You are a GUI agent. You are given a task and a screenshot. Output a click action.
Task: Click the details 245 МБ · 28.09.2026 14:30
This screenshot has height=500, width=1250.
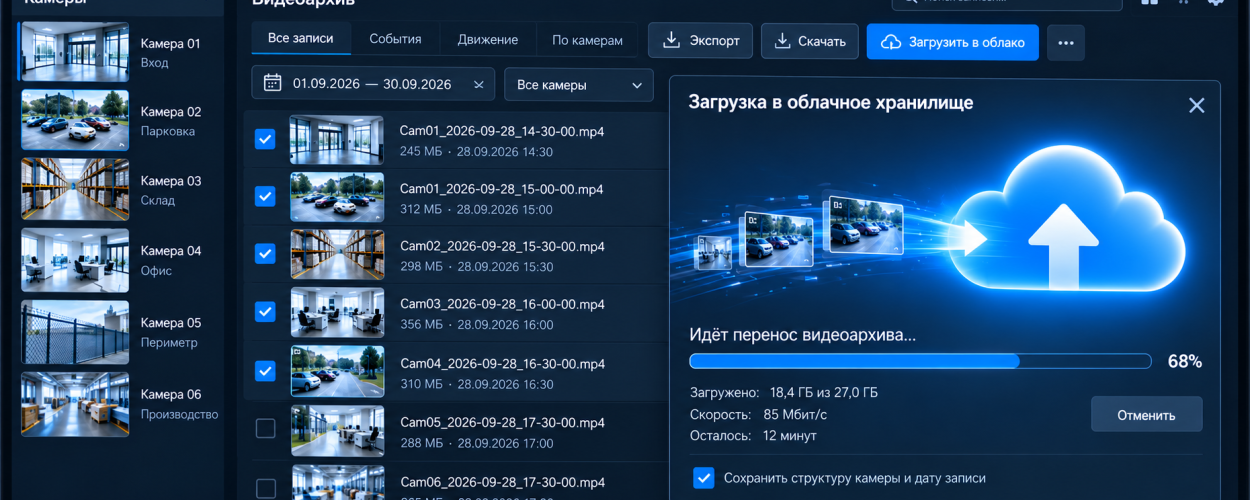[x=476, y=152]
